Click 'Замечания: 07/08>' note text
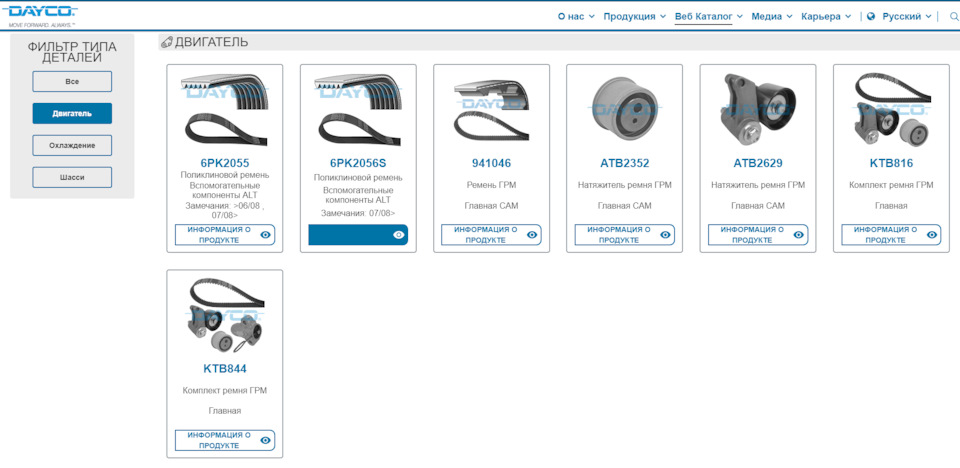Screen dimensions: 960x468 click(358, 213)
